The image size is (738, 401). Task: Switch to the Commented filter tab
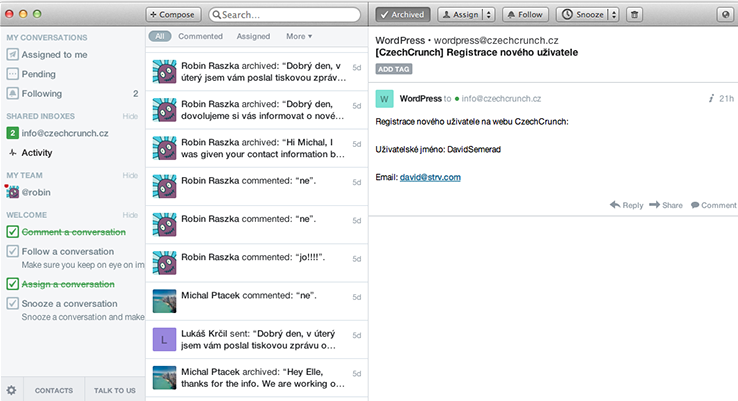coord(200,36)
